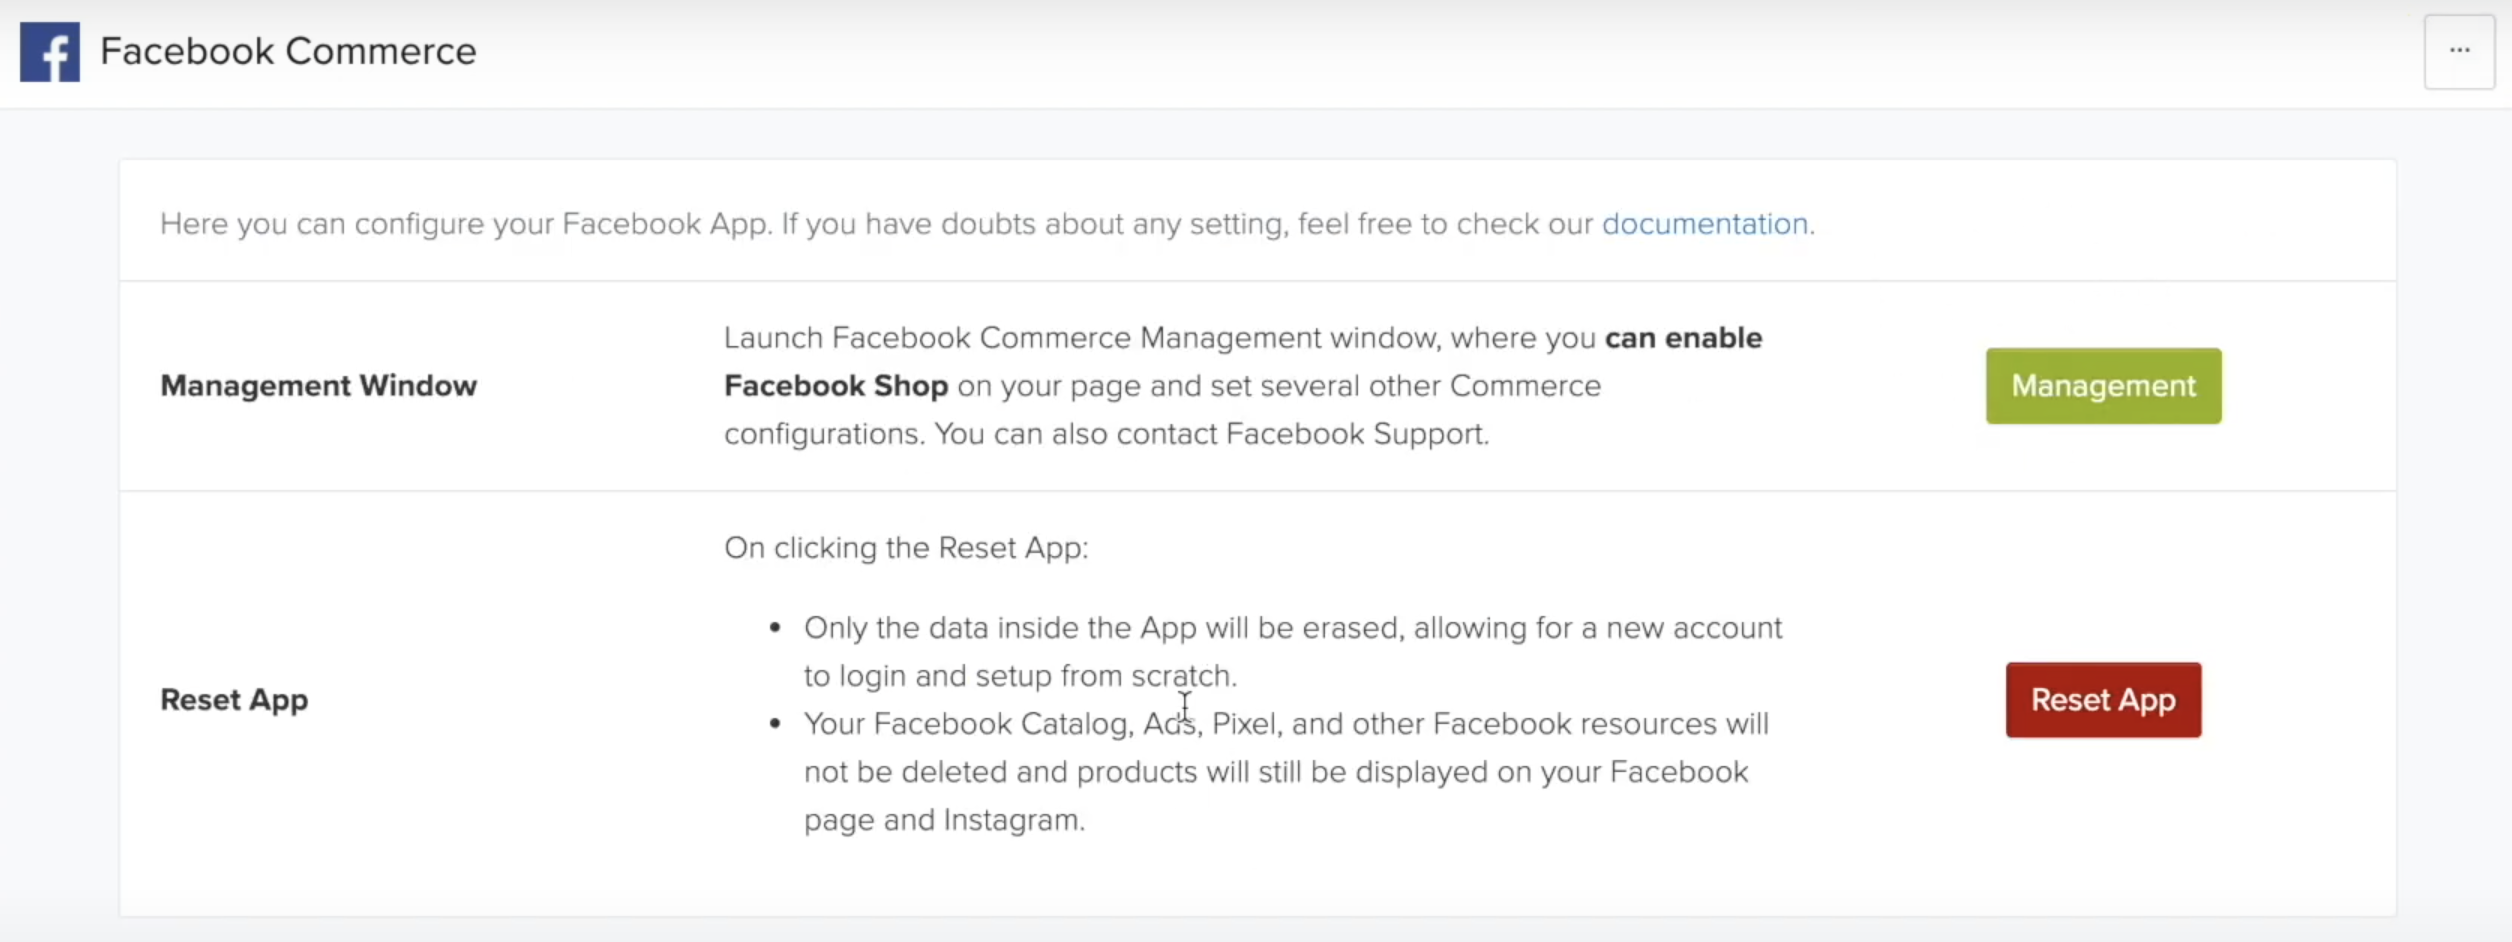Click 'page and Instagram.' closing line
2512x942 pixels.
click(944, 820)
